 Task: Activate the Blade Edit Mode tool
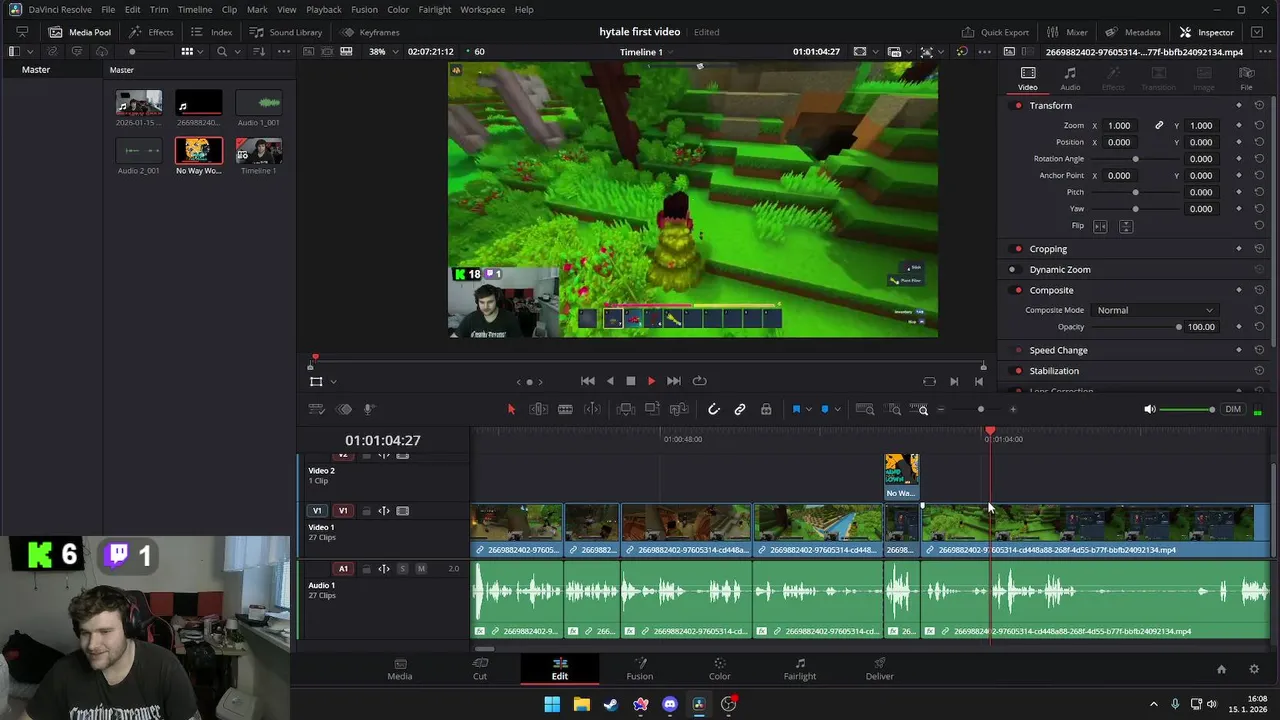(565, 409)
